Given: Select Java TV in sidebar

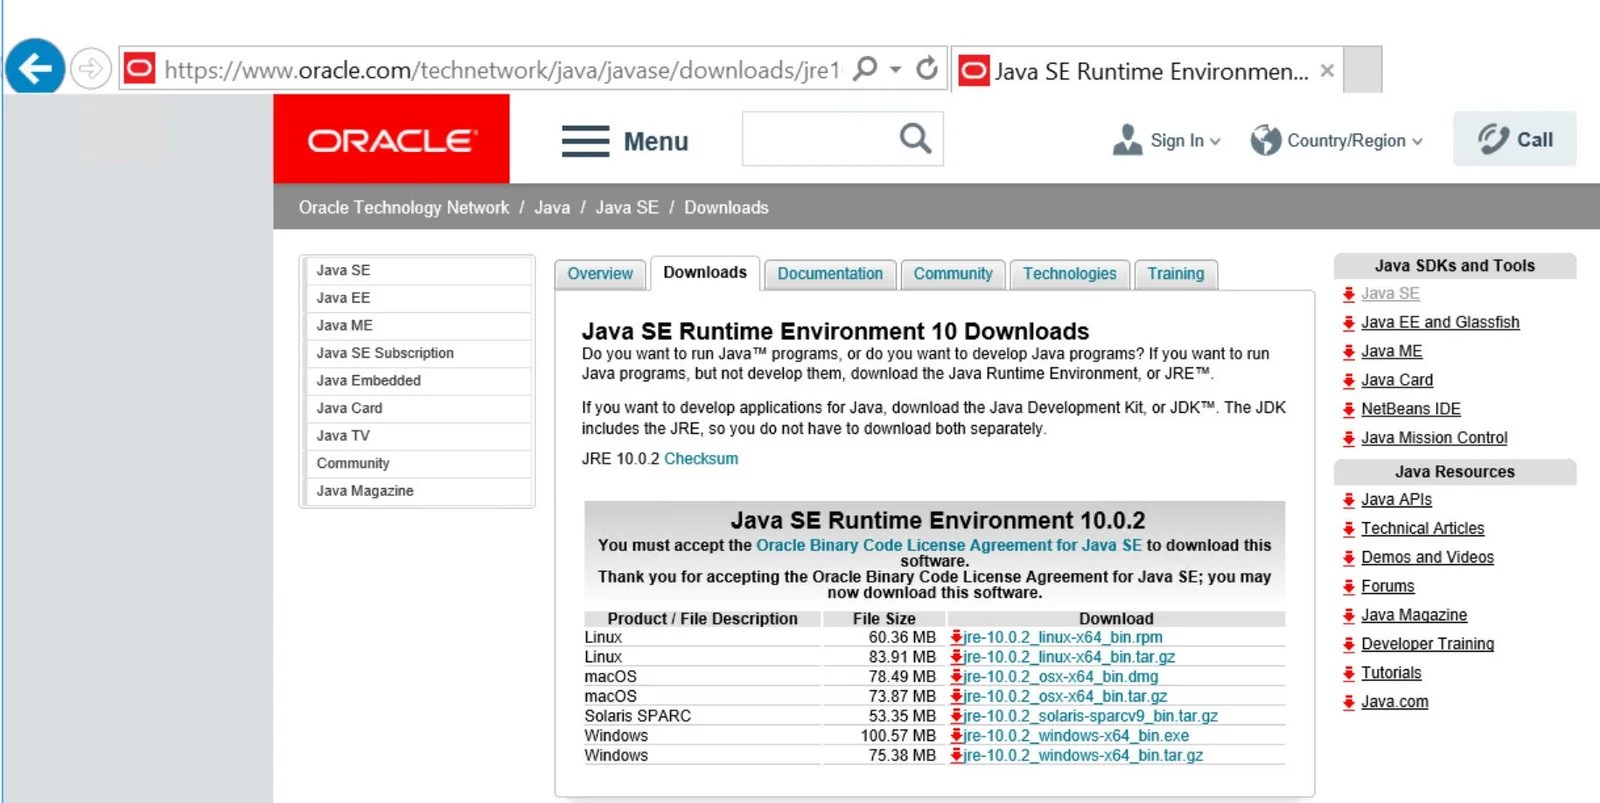Looking at the screenshot, I should click(418, 435).
